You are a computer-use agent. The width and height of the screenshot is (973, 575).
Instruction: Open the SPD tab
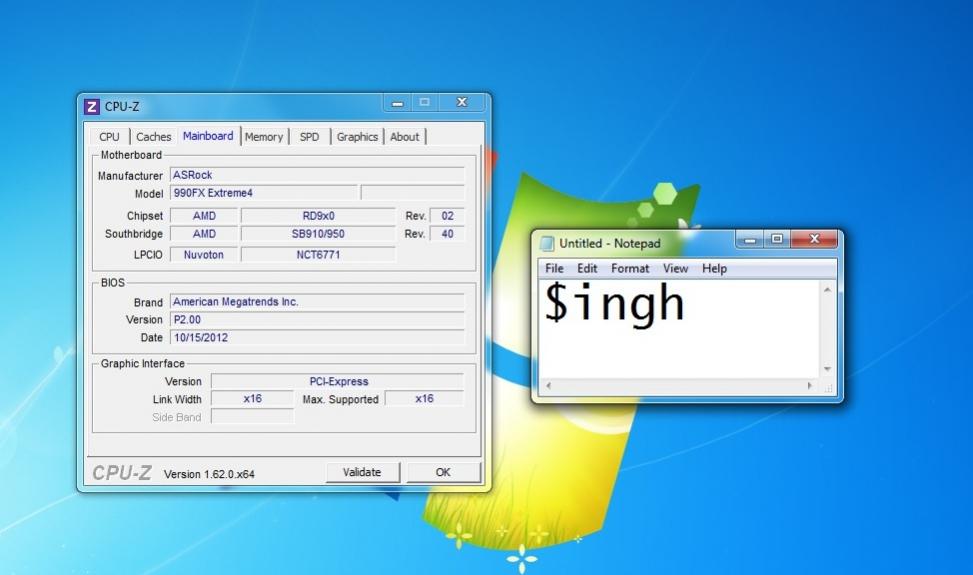[309, 136]
